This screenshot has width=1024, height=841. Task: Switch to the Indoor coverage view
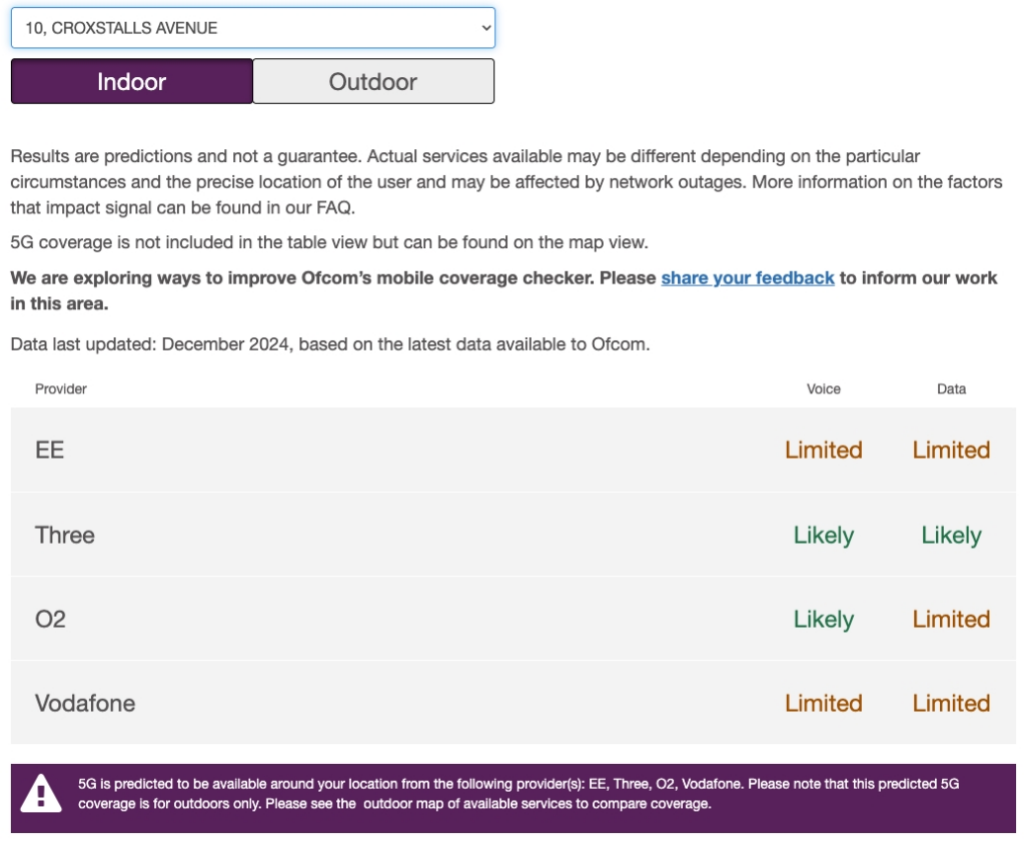131,81
